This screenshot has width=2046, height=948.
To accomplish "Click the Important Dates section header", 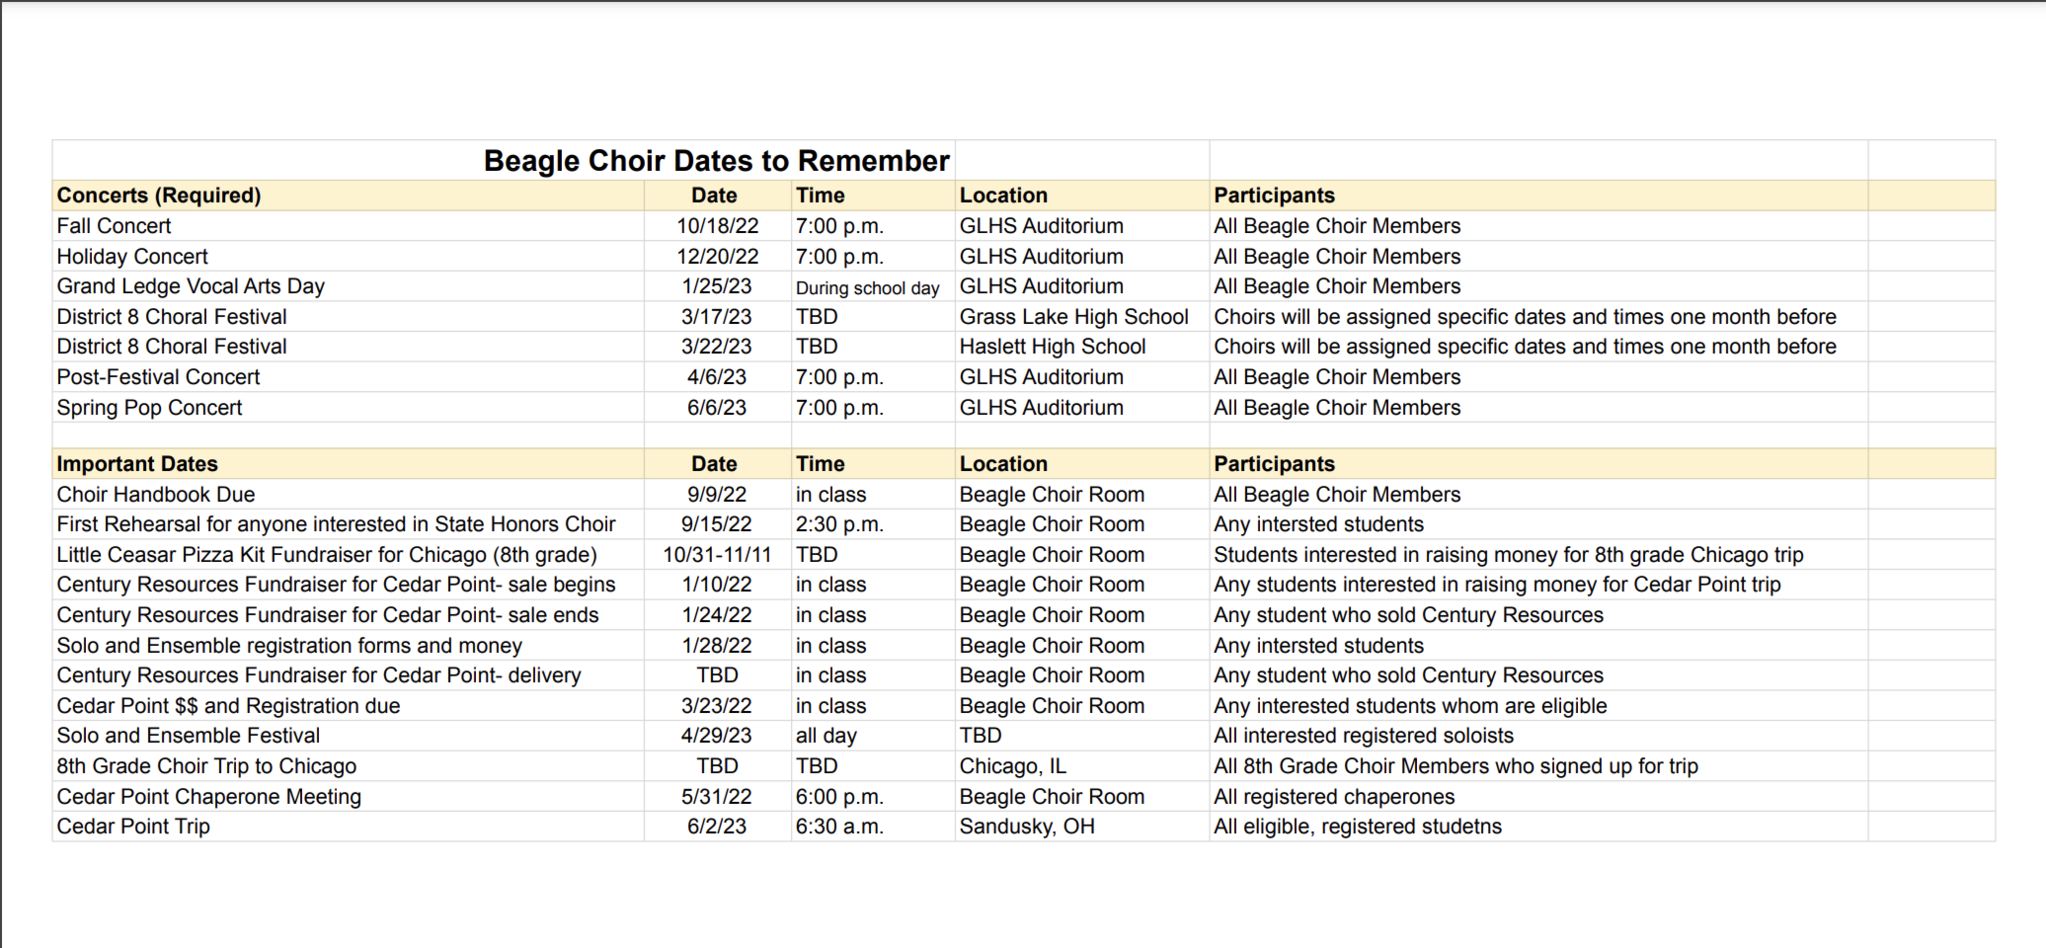I will click(x=137, y=464).
